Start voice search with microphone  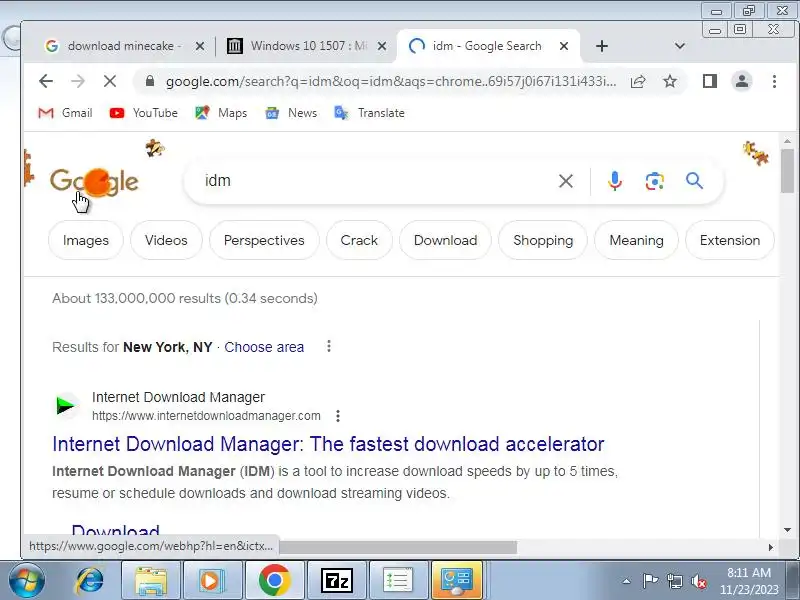click(x=615, y=181)
